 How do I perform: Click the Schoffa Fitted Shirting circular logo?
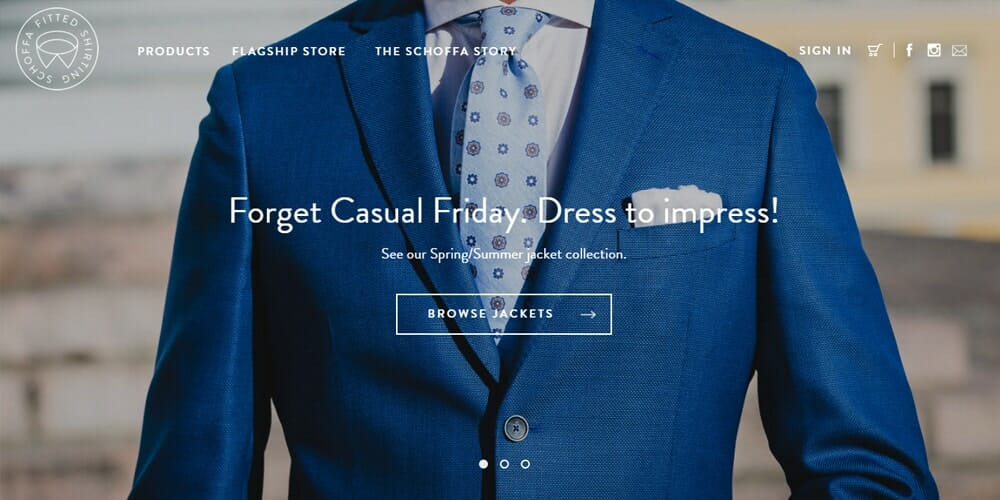[57, 49]
